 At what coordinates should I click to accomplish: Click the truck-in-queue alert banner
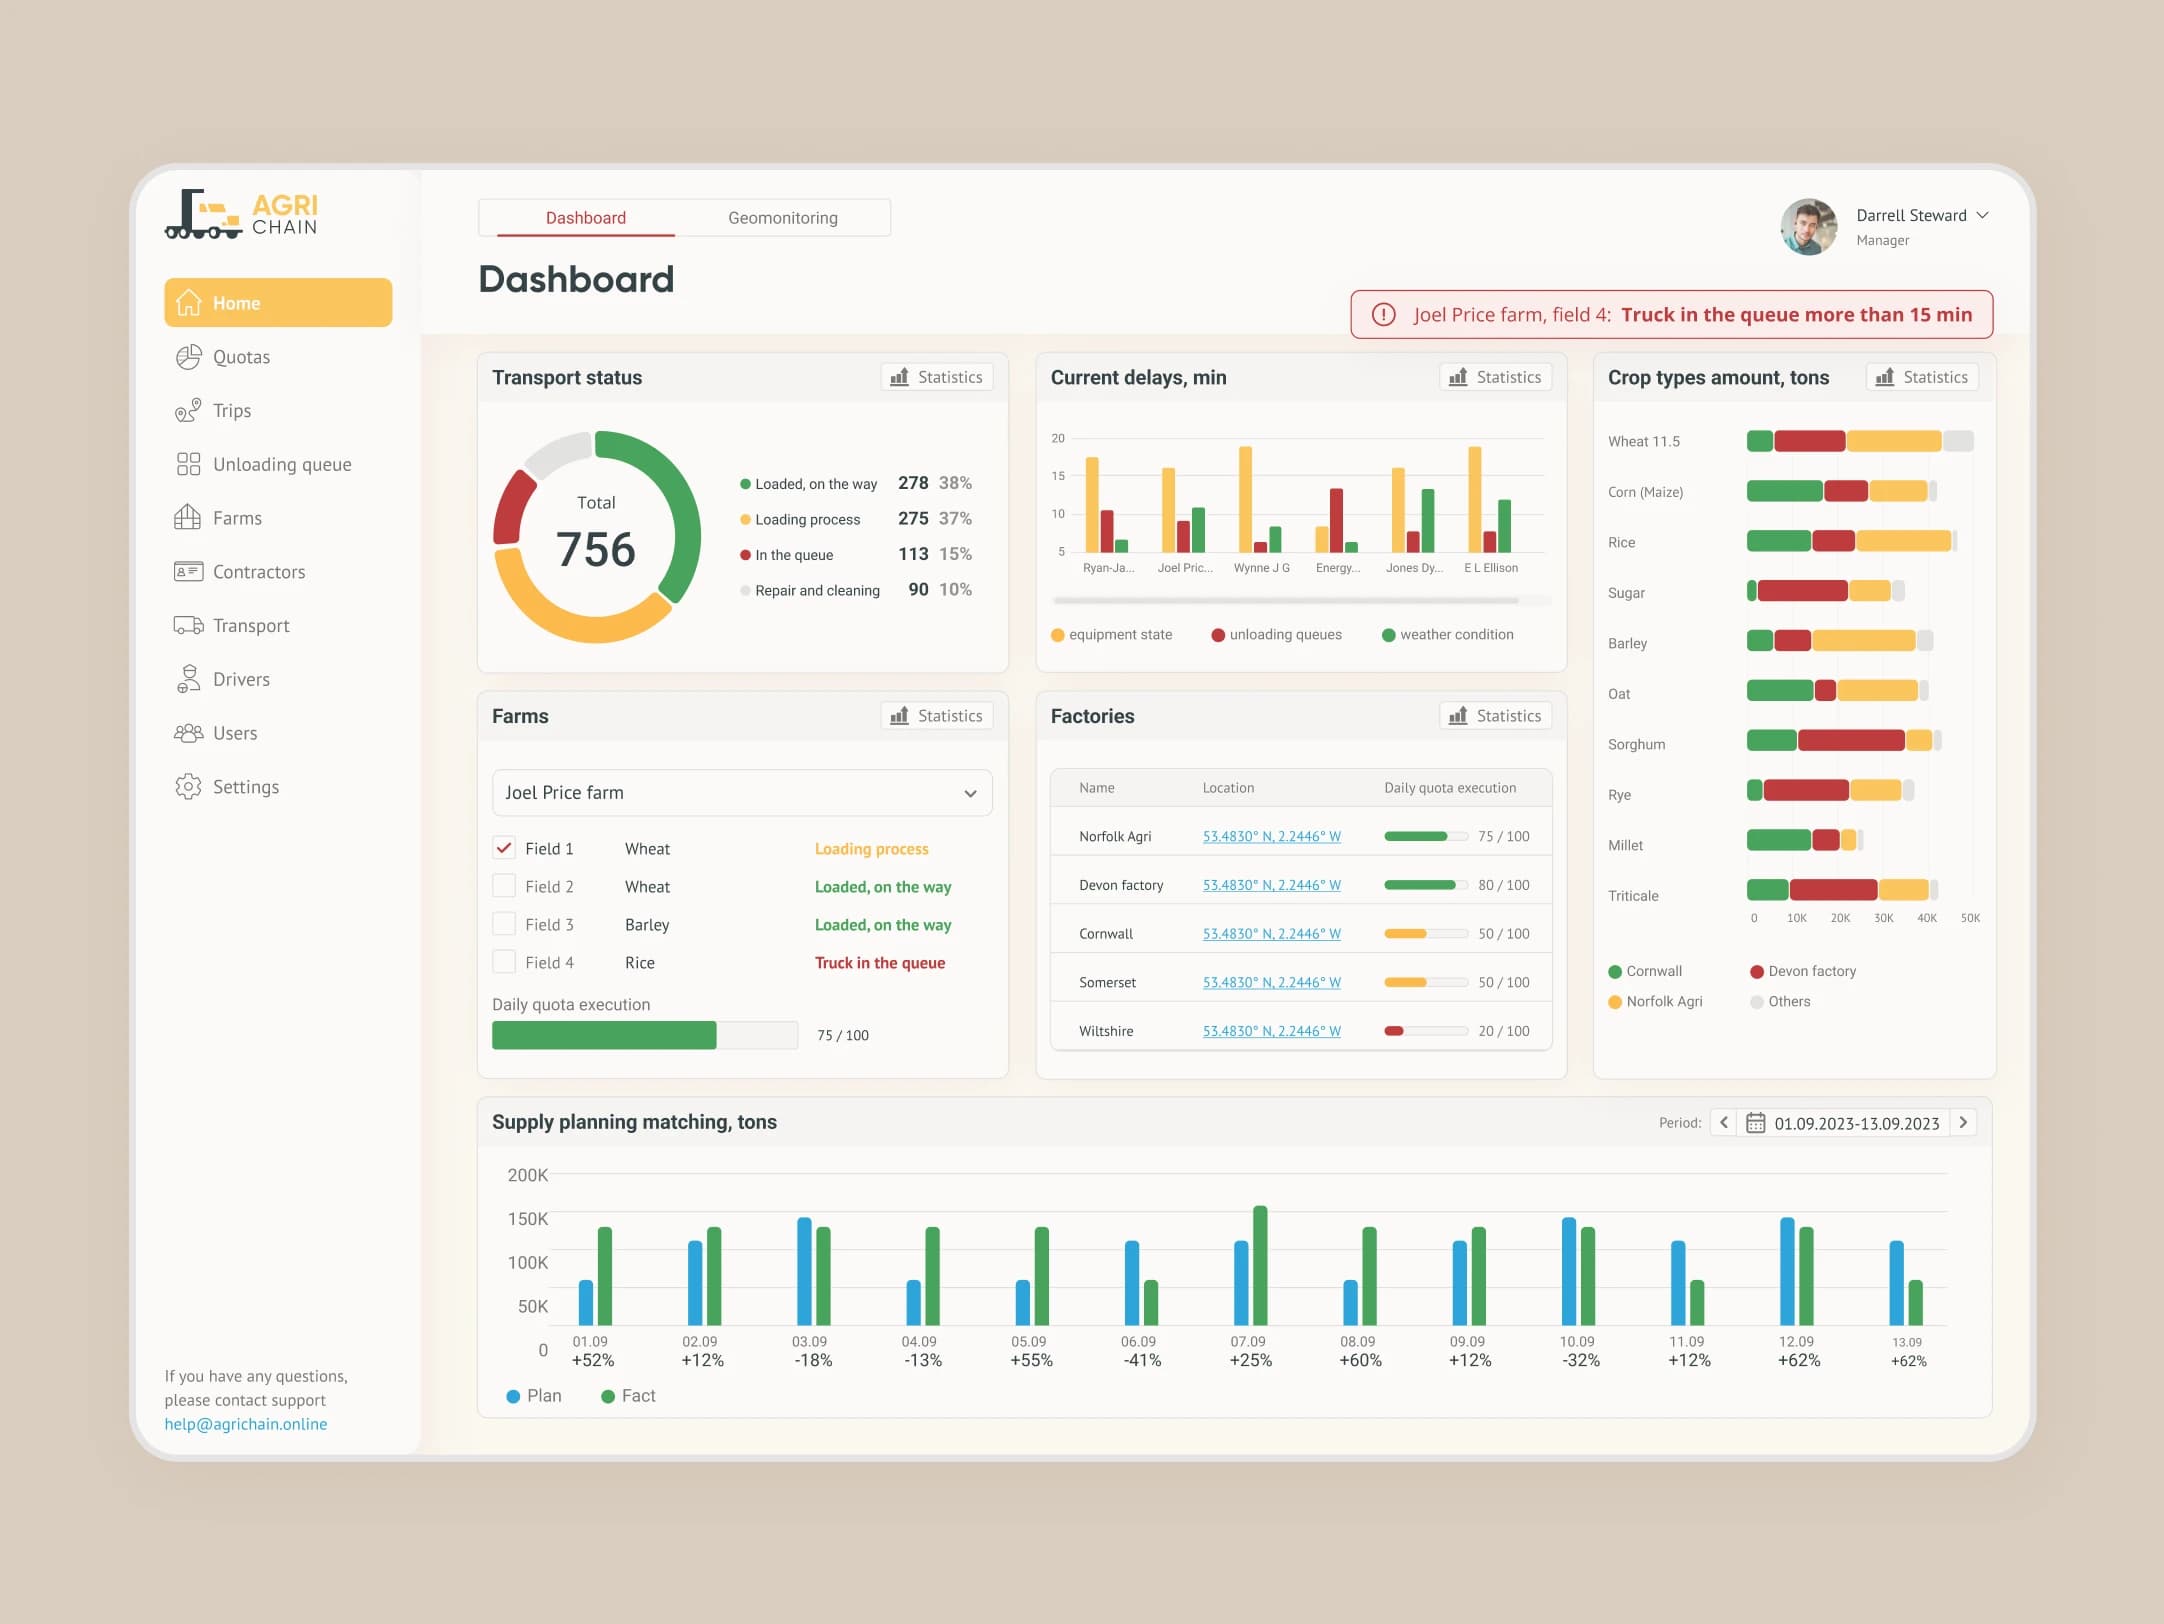click(x=1672, y=315)
